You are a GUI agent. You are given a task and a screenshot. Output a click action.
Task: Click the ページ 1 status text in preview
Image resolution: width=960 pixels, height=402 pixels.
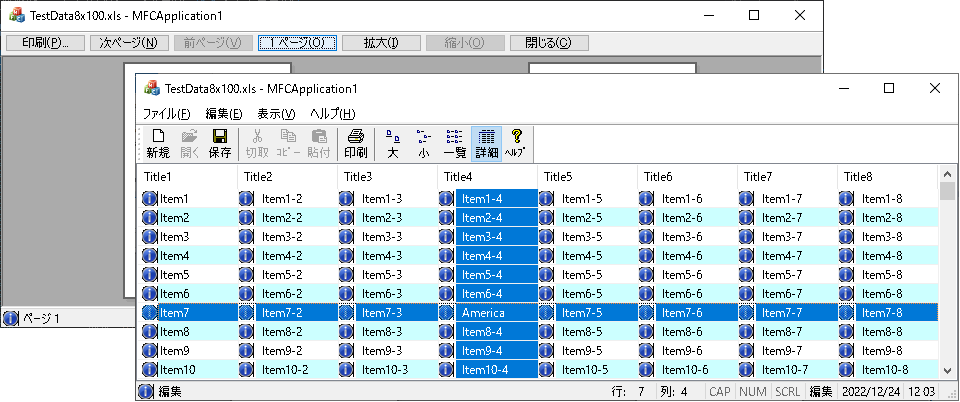click(41, 318)
